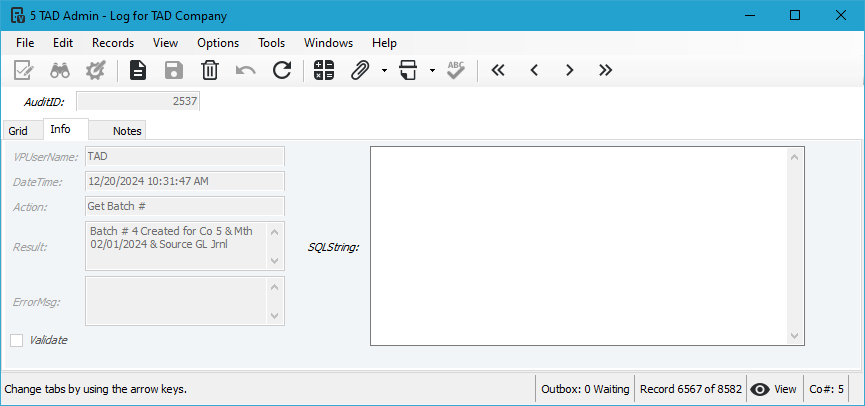The image size is (865, 406).
Task: Click the edit record checkmark-pencil icon
Action: tap(23, 71)
